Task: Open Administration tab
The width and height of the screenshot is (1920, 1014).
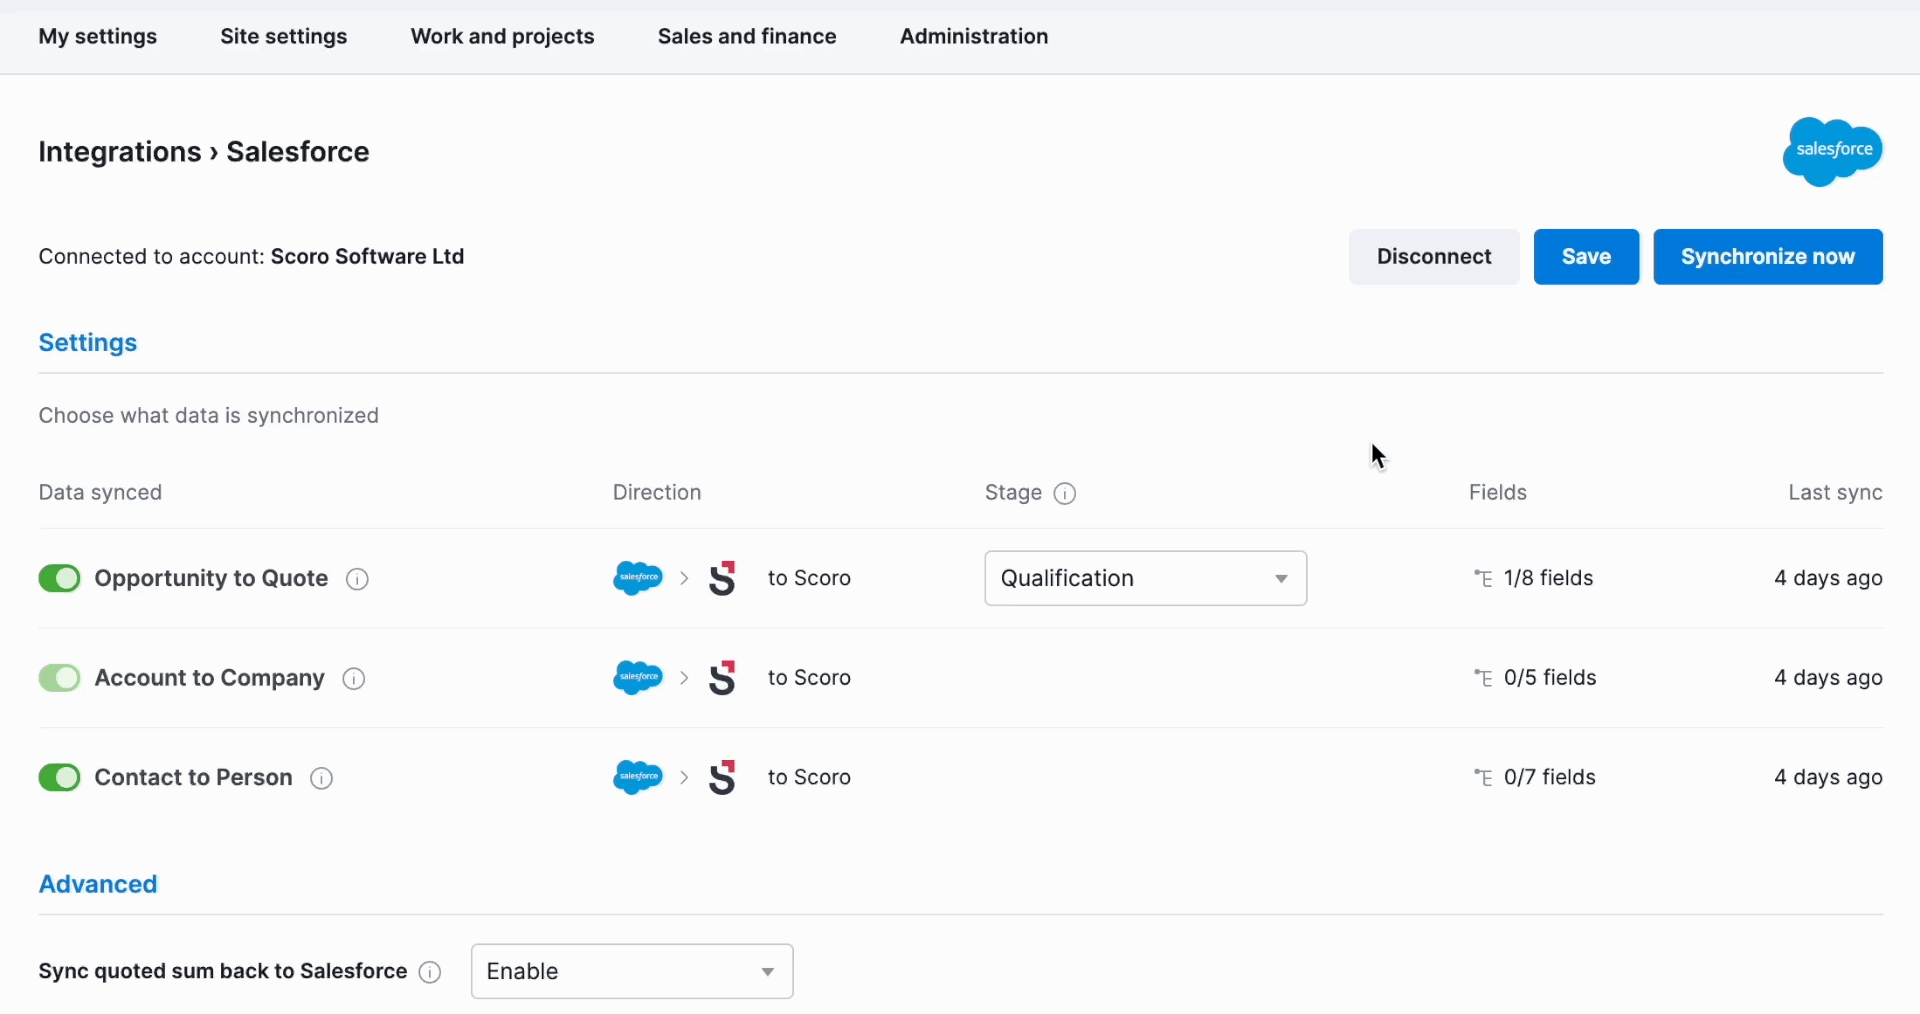Action: [x=974, y=37]
